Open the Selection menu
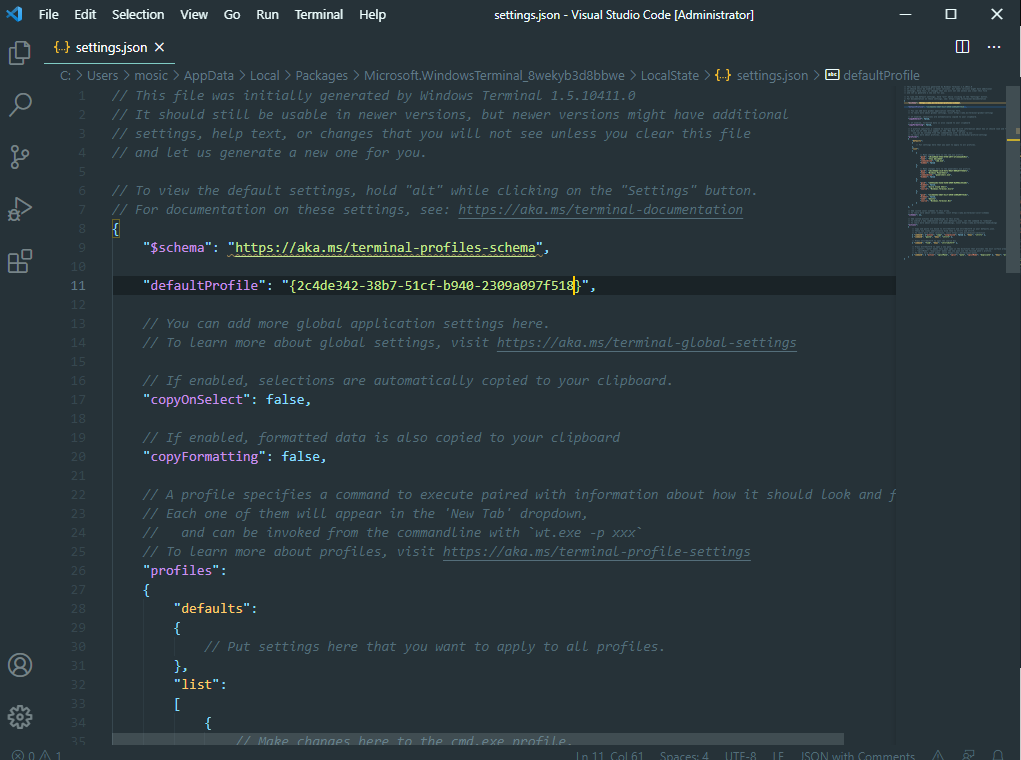Screen dimensions: 1021x760 pyautogui.click(x=138, y=14)
